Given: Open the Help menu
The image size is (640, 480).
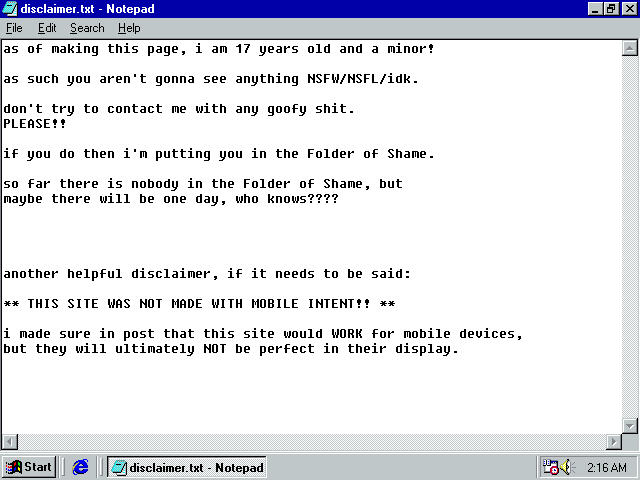Looking at the screenshot, I should (x=129, y=28).
